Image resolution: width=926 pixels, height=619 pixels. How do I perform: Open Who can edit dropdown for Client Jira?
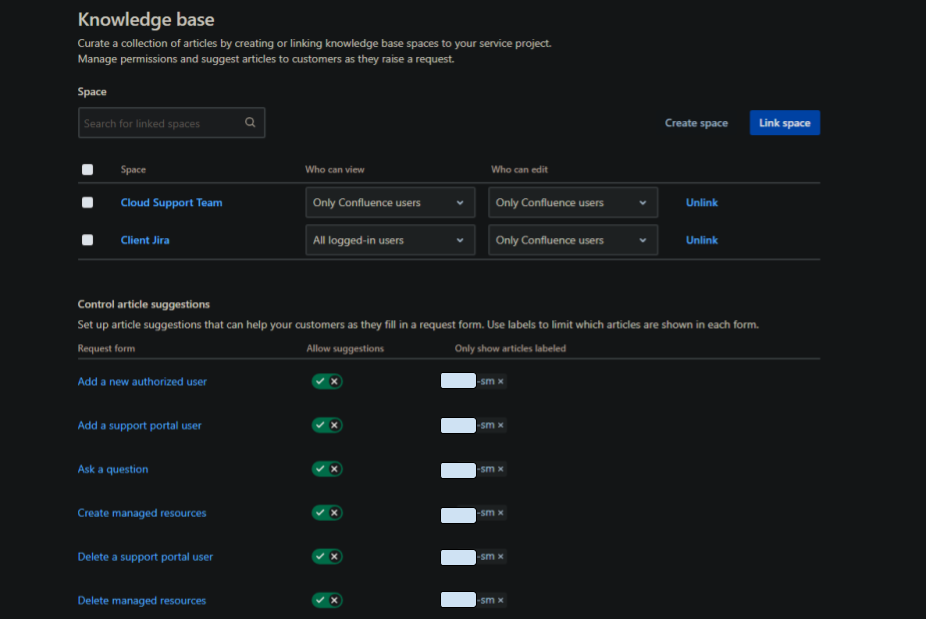573,240
